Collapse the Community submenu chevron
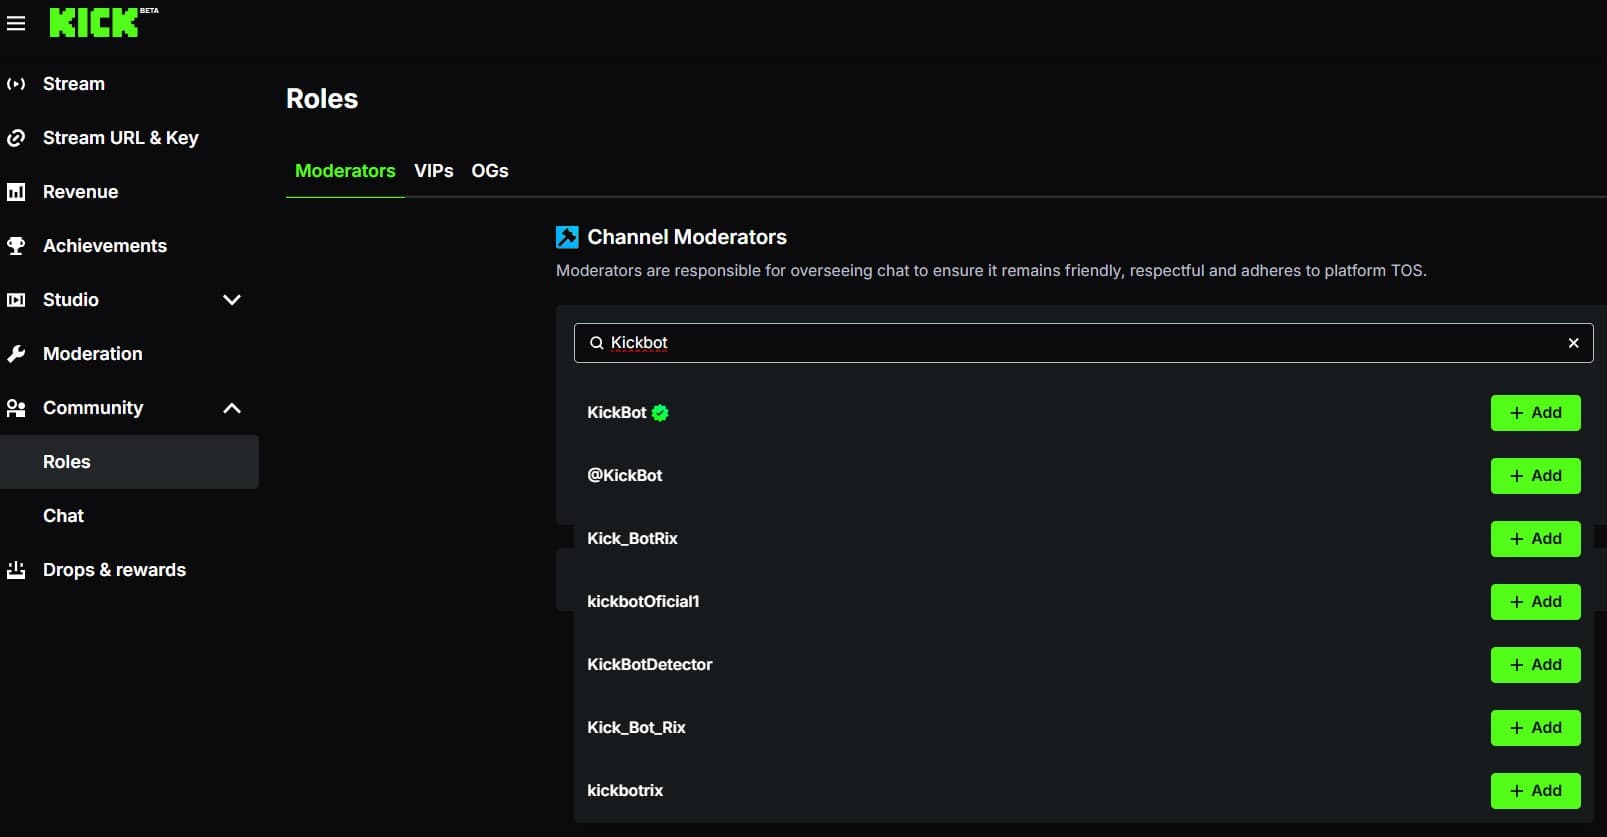The image size is (1607, 837). [232, 408]
